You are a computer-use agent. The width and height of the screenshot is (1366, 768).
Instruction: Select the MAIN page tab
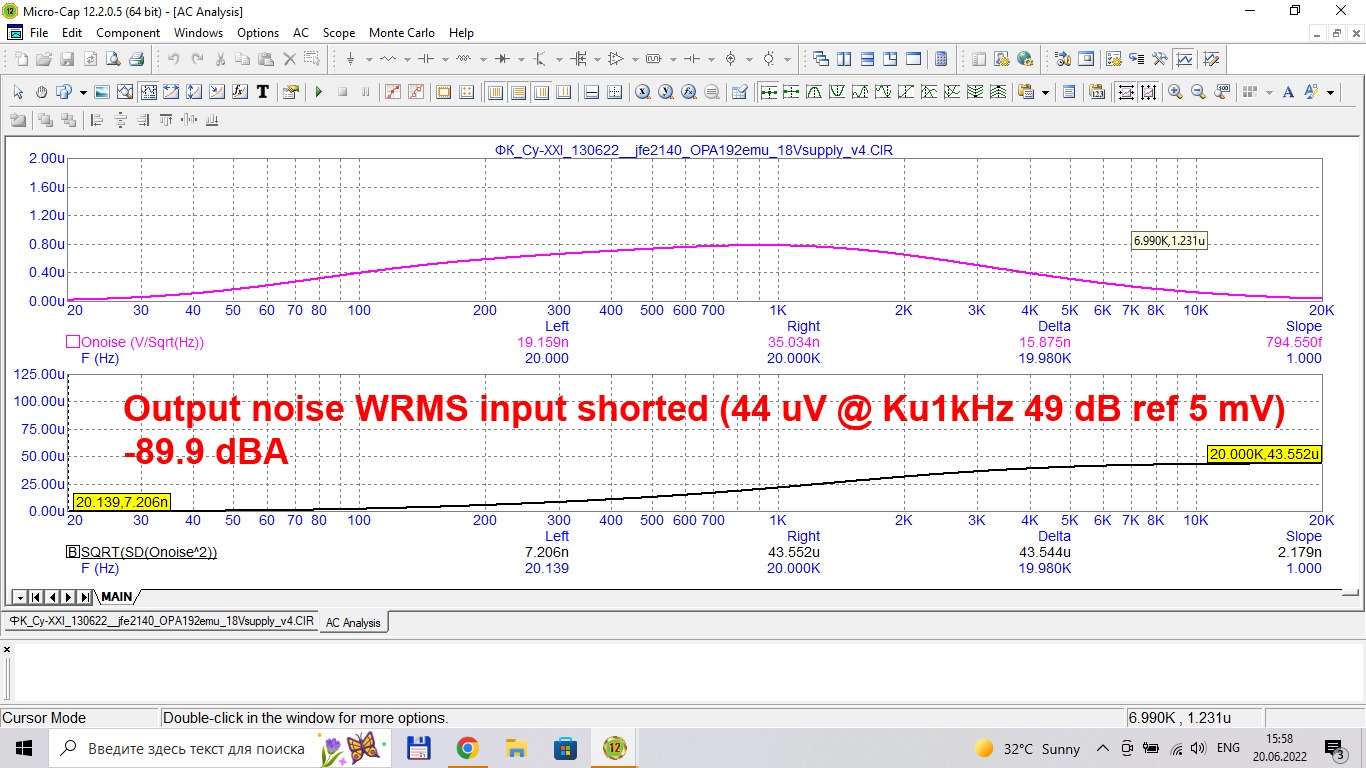(x=116, y=597)
